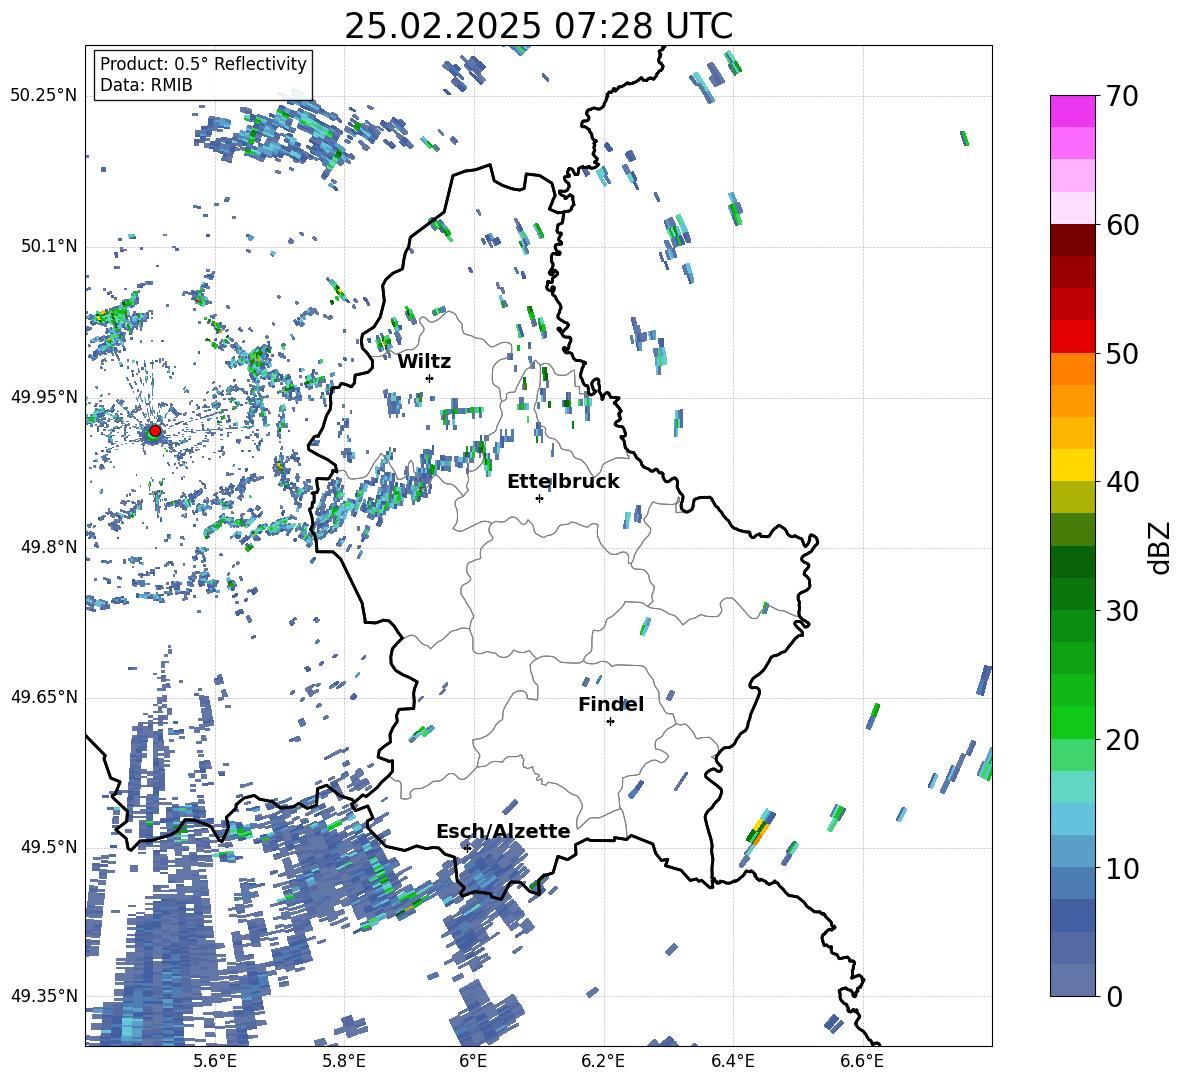This screenshot has width=1184, height=1081.
Task: Click the cross marker below Findel
Action: point(610,722)
